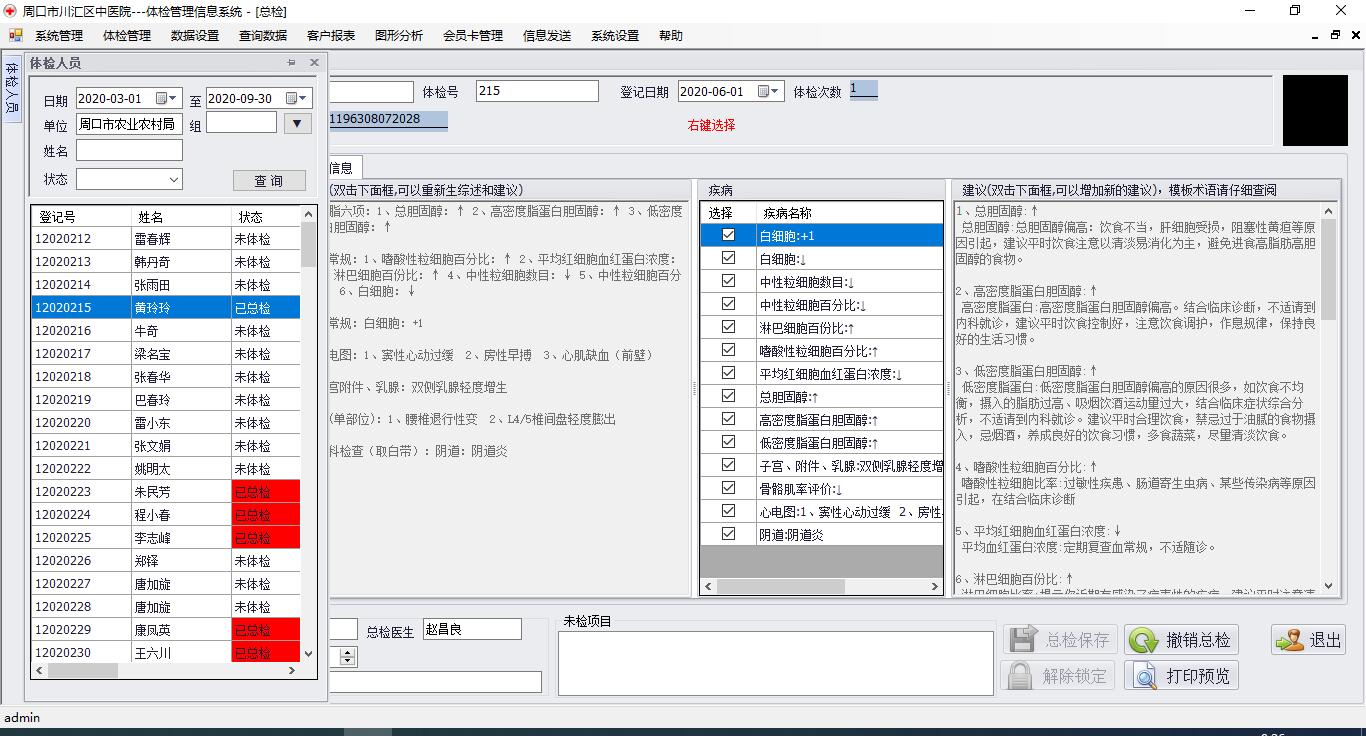
Task: Select record 12020229 康凤英
Action: point(166,630)
